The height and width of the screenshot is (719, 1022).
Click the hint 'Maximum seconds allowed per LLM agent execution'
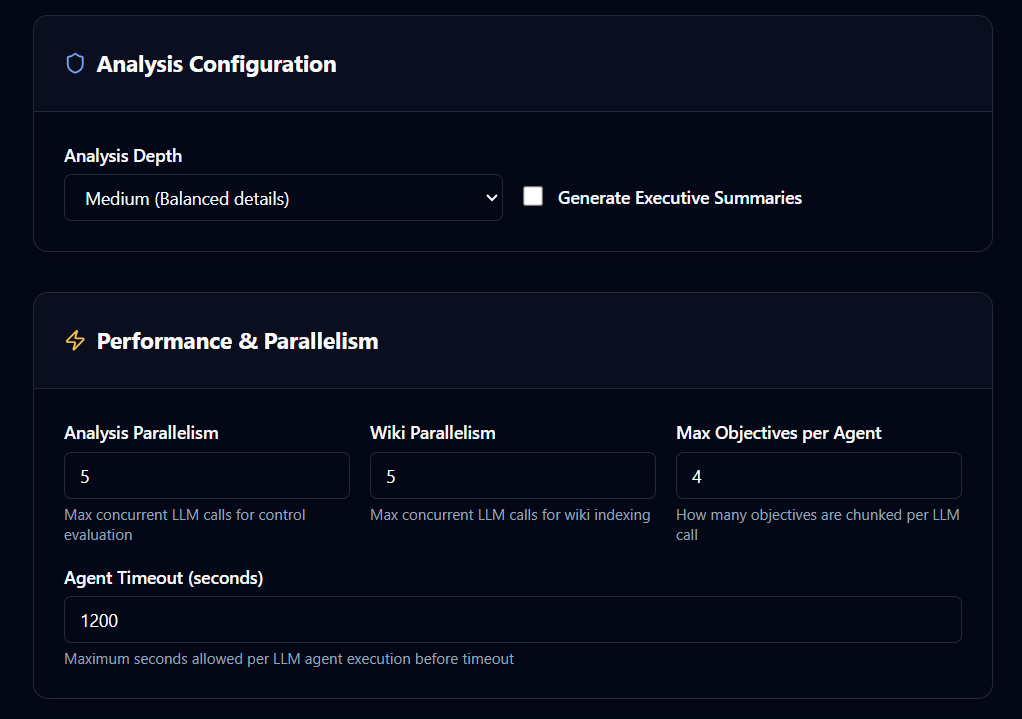tap(289, 659)
